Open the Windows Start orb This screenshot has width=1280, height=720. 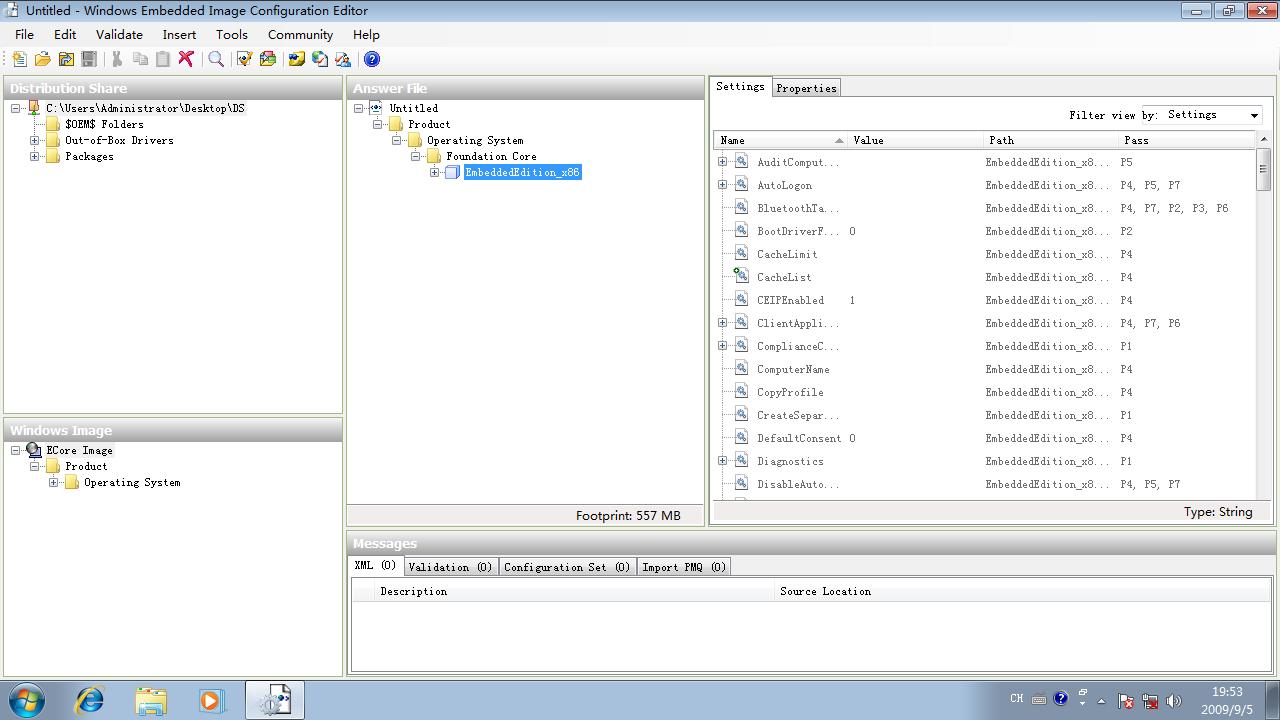pyautogui.click(x=26, y=700)
